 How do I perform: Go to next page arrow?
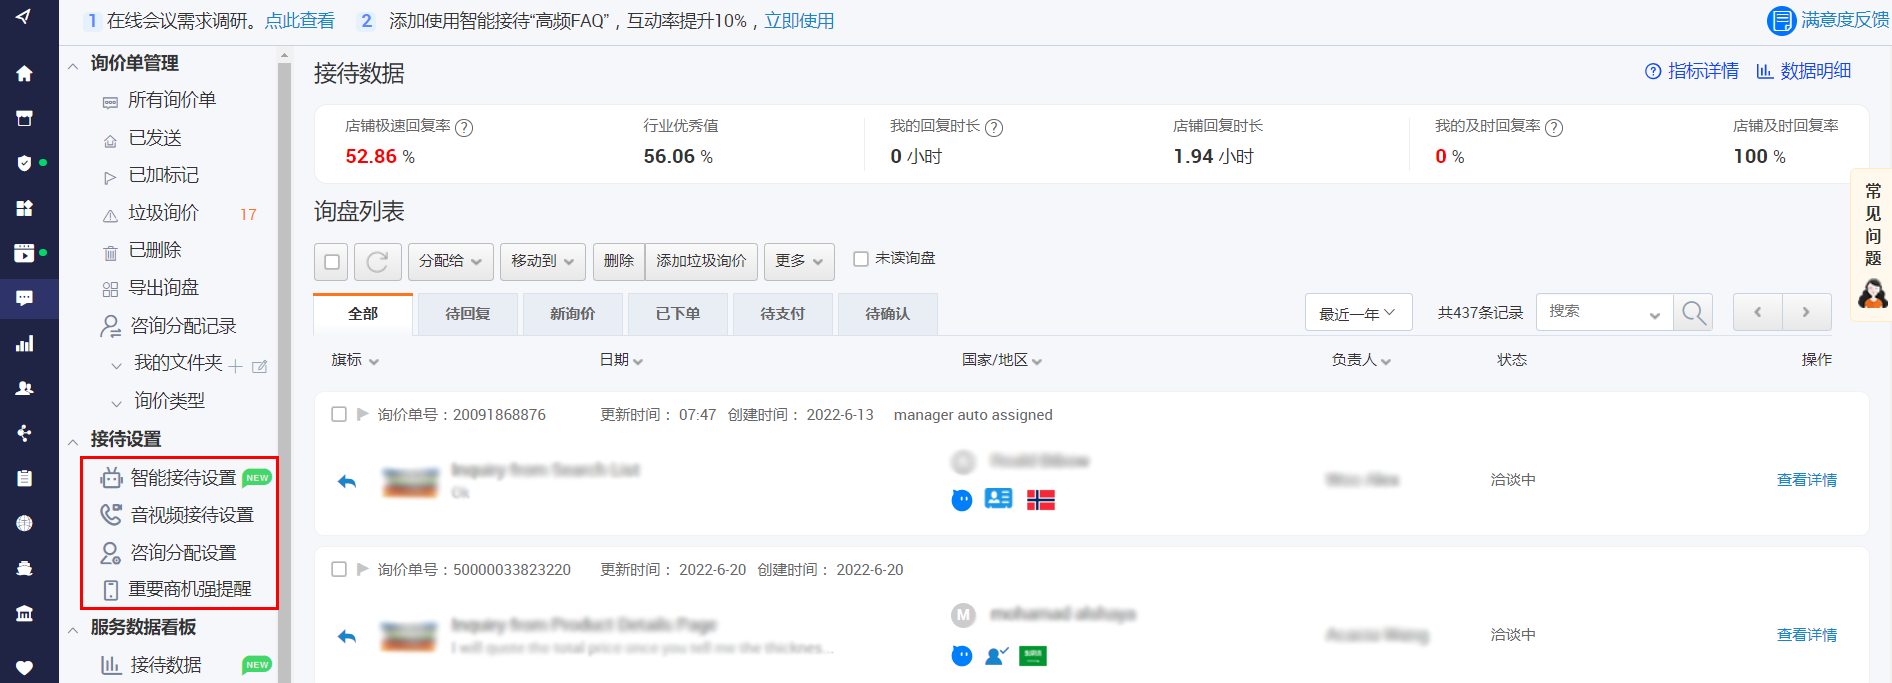point(1806,312)
